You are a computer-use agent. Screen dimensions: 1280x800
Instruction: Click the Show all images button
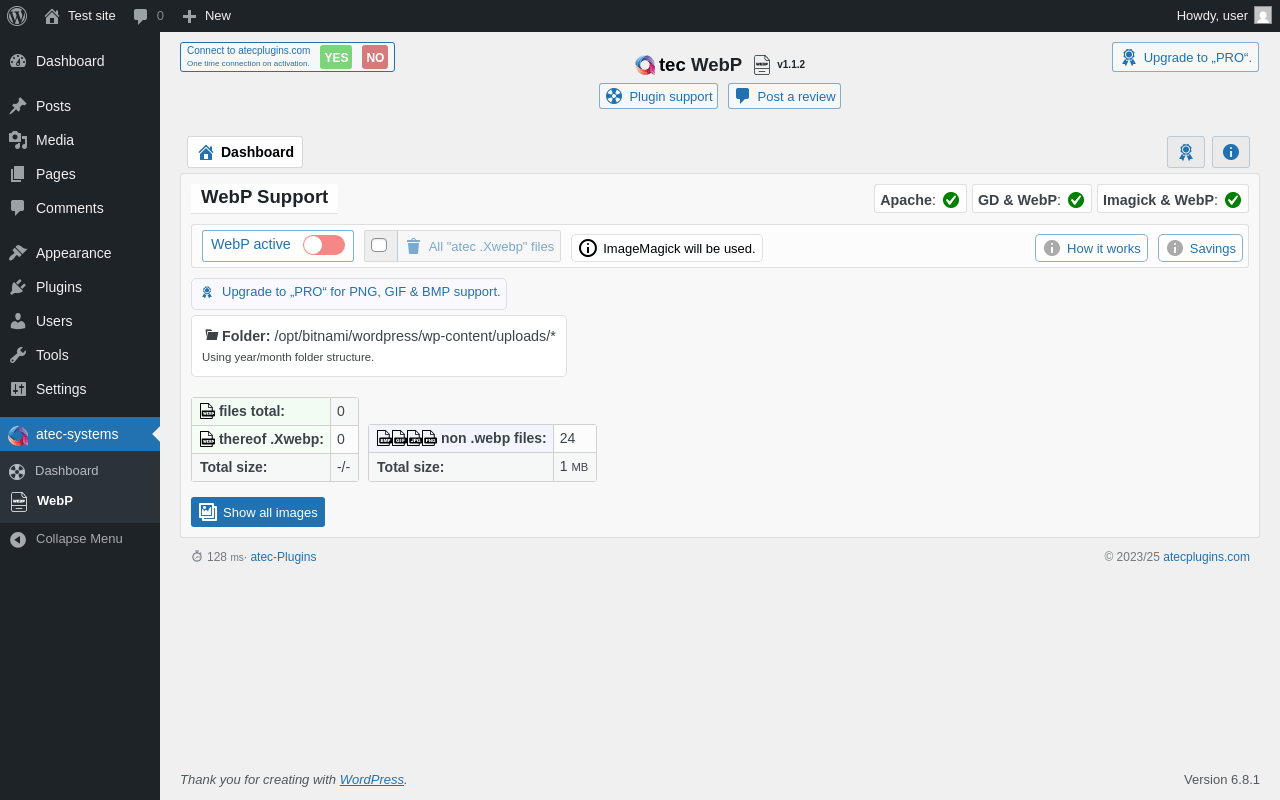[x=258, y=512]
